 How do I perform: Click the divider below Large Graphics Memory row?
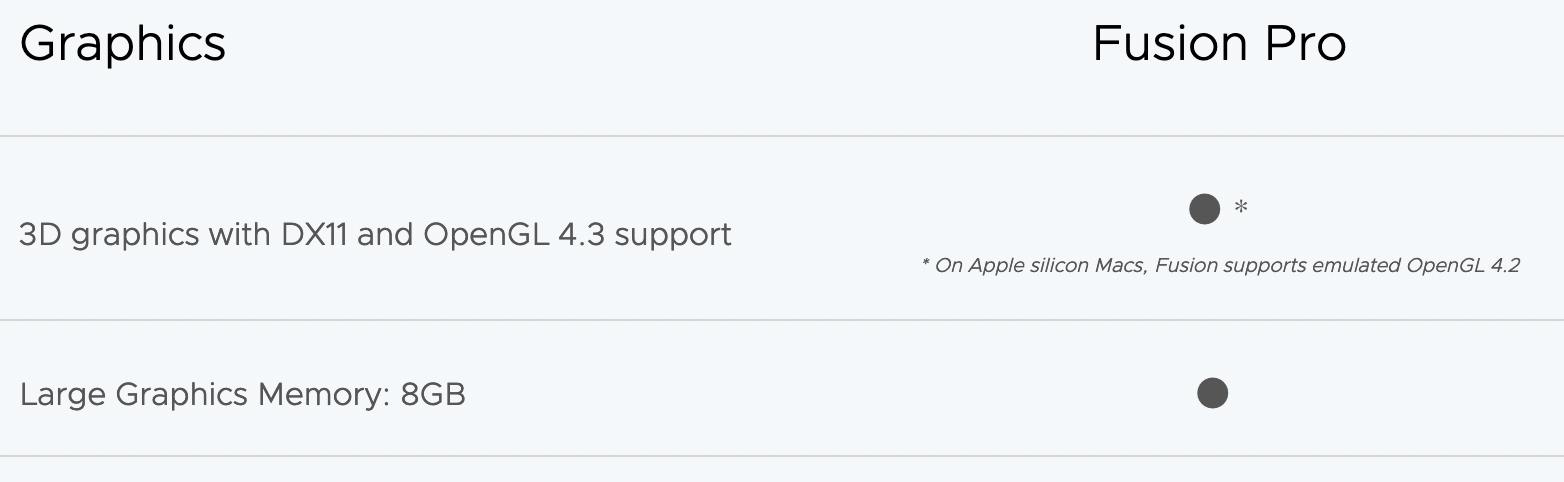[x=780, y=456]
